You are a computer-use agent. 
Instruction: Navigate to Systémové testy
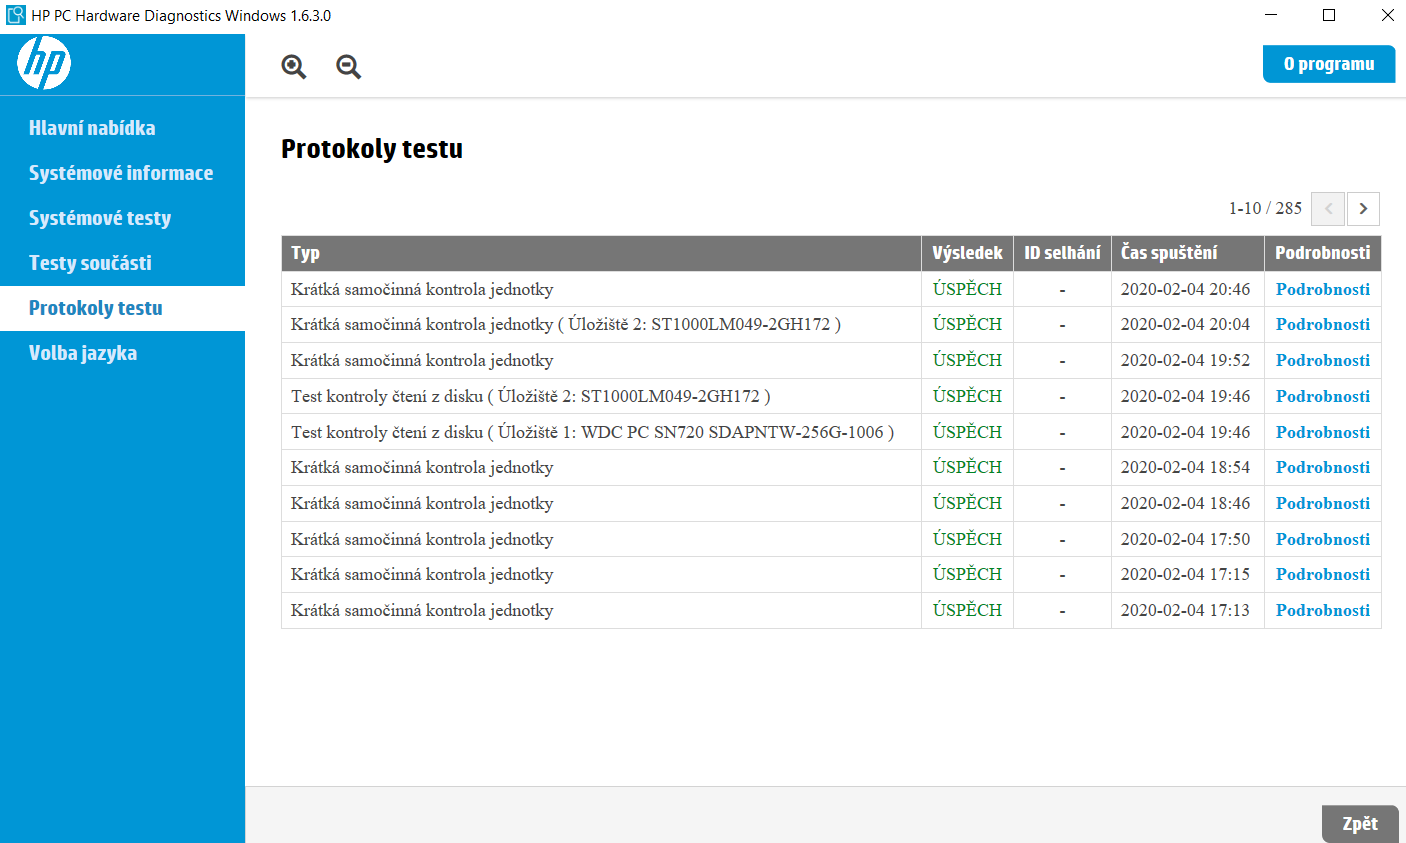pos(100,218)
